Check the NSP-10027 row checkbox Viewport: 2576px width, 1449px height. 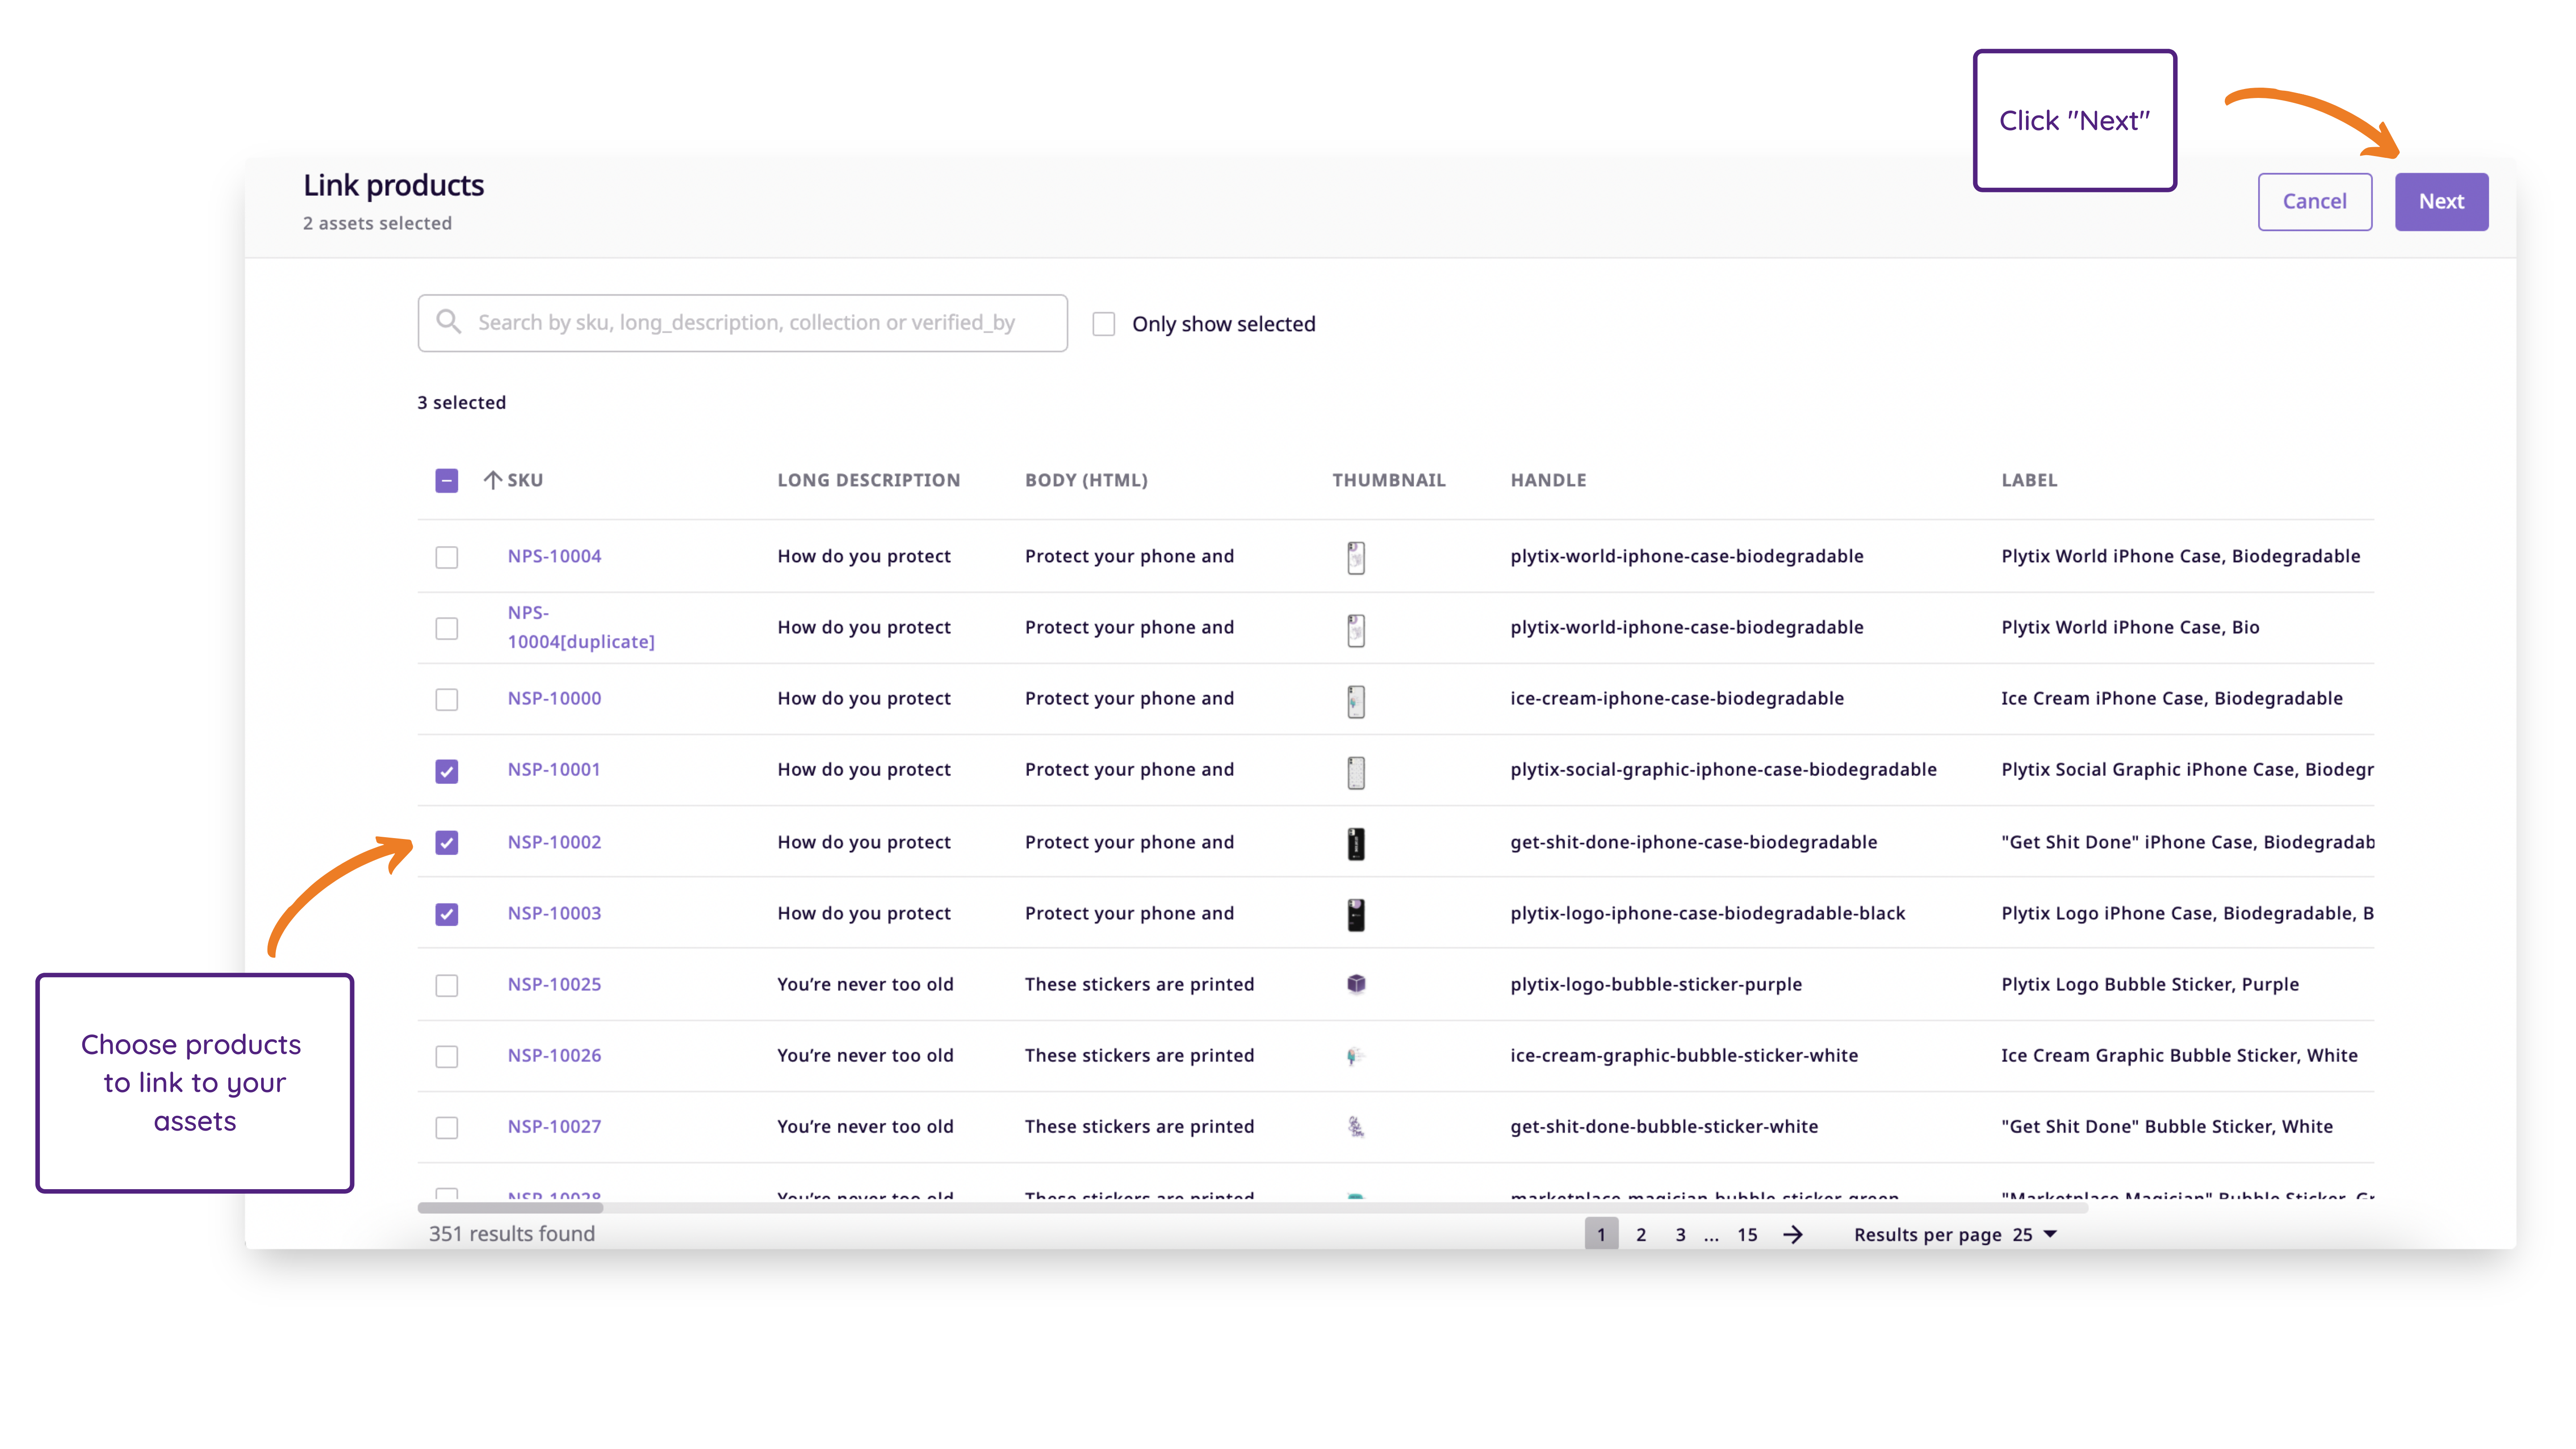click(x=447, y=1127)
